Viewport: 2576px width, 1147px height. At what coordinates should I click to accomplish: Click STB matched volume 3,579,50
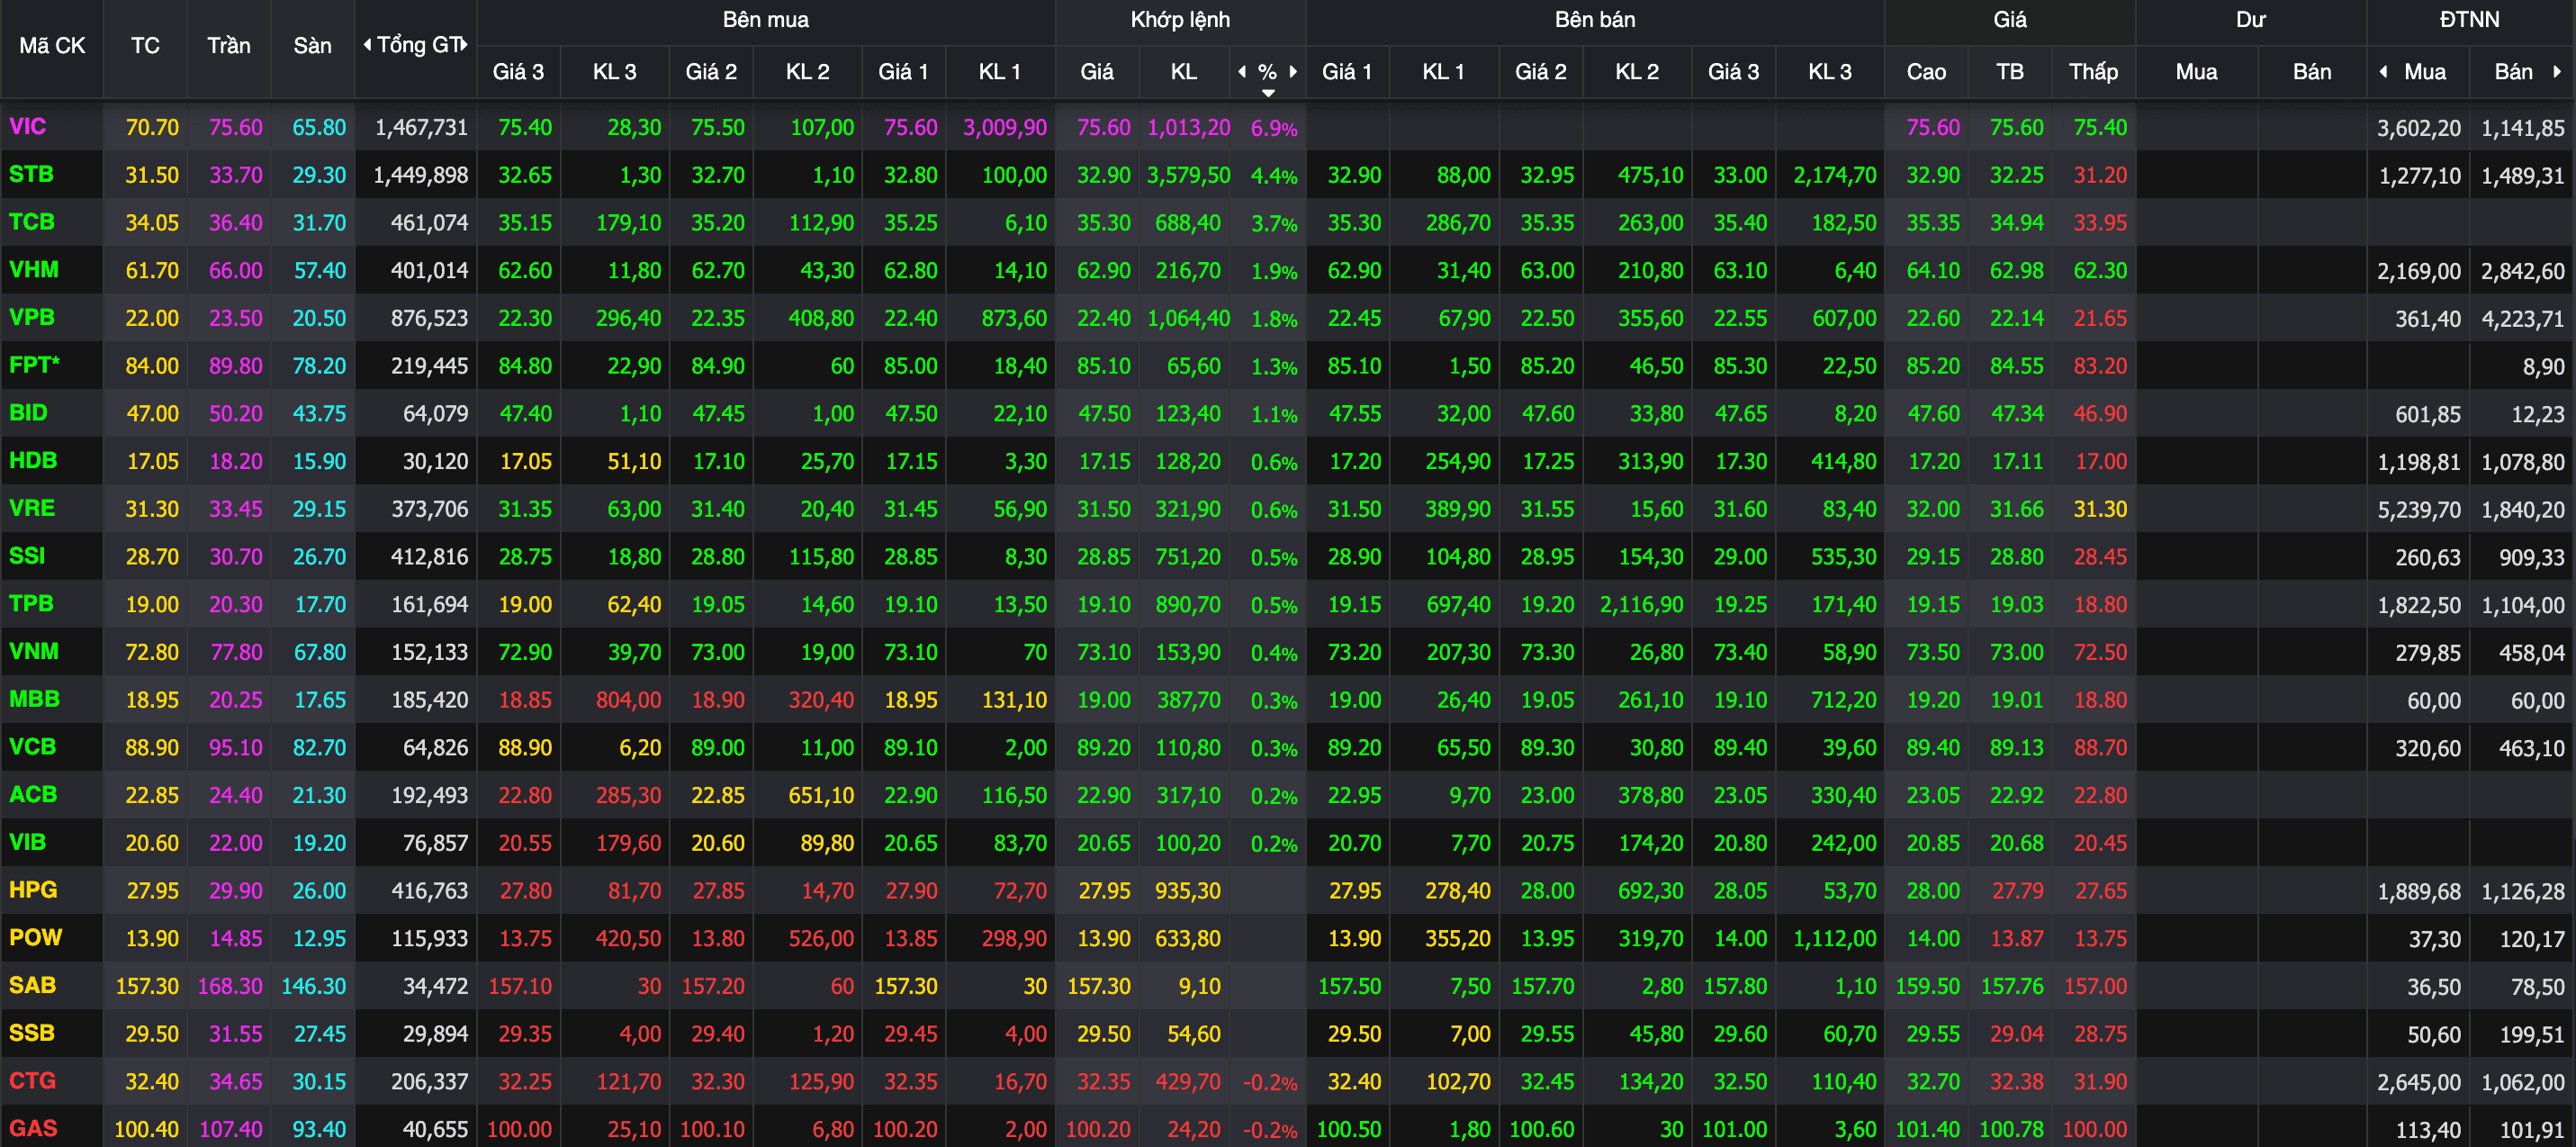tap(1188, 176)
